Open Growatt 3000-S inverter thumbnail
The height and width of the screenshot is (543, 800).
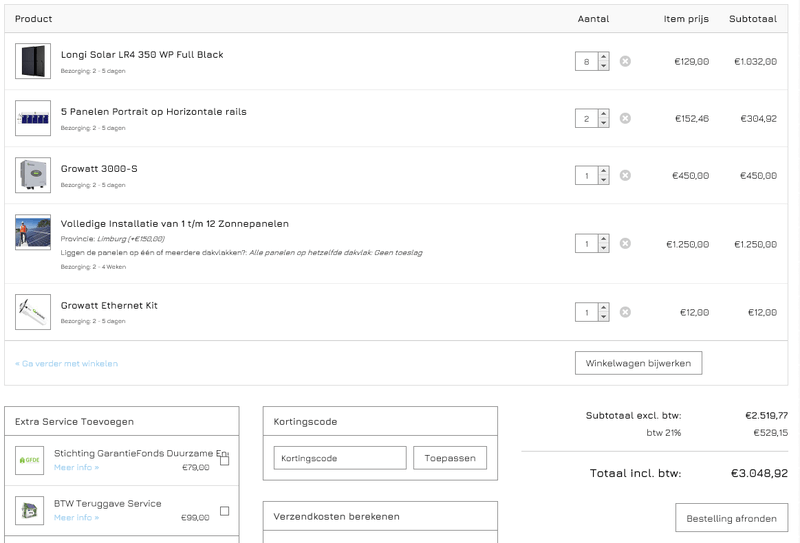33,175
